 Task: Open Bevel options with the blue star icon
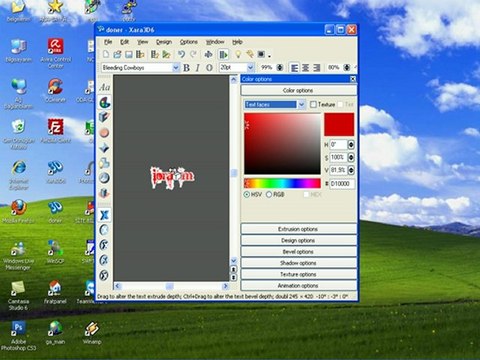coord(104,148)
